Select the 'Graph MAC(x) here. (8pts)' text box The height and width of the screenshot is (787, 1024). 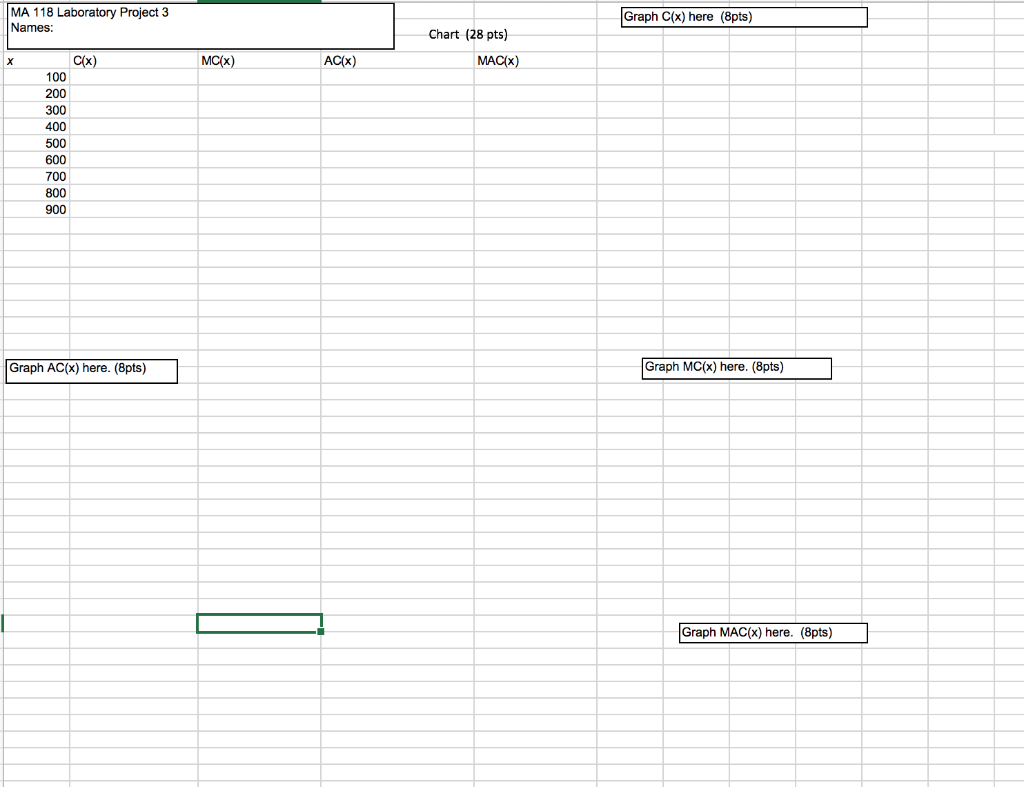click(773, 633)
